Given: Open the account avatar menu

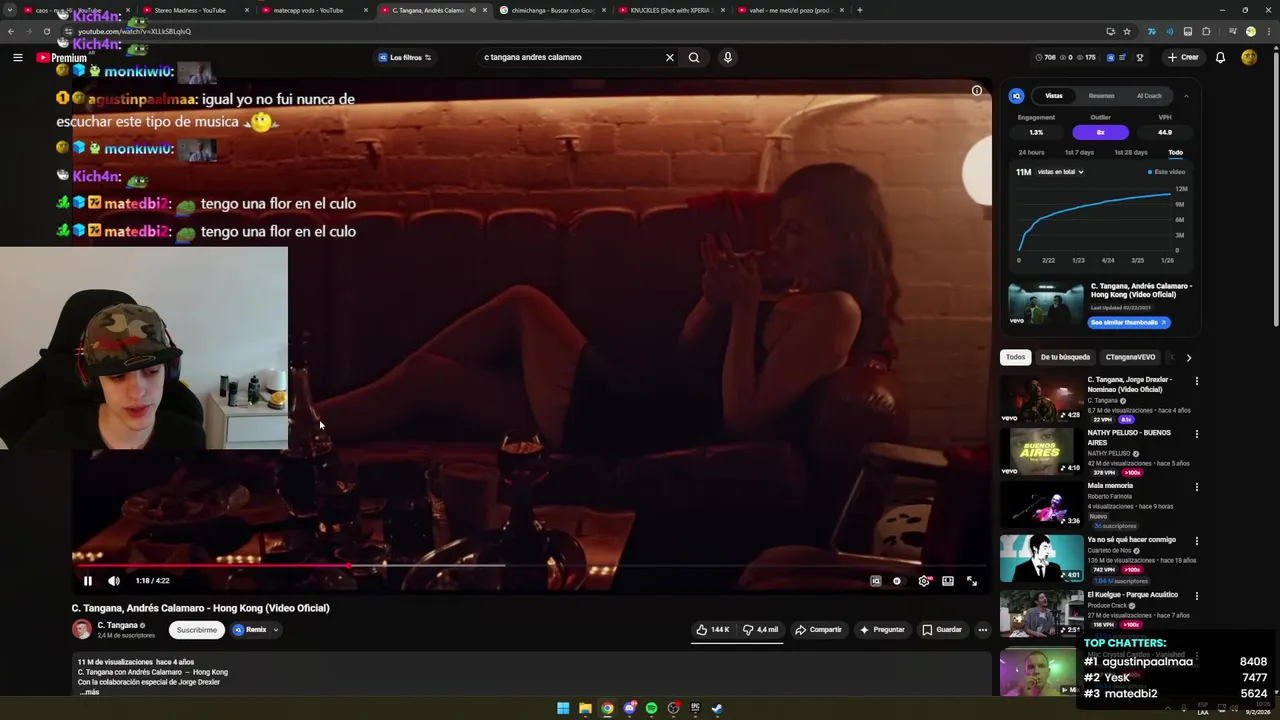Looking at the screenshot, I should point(1249,57).
